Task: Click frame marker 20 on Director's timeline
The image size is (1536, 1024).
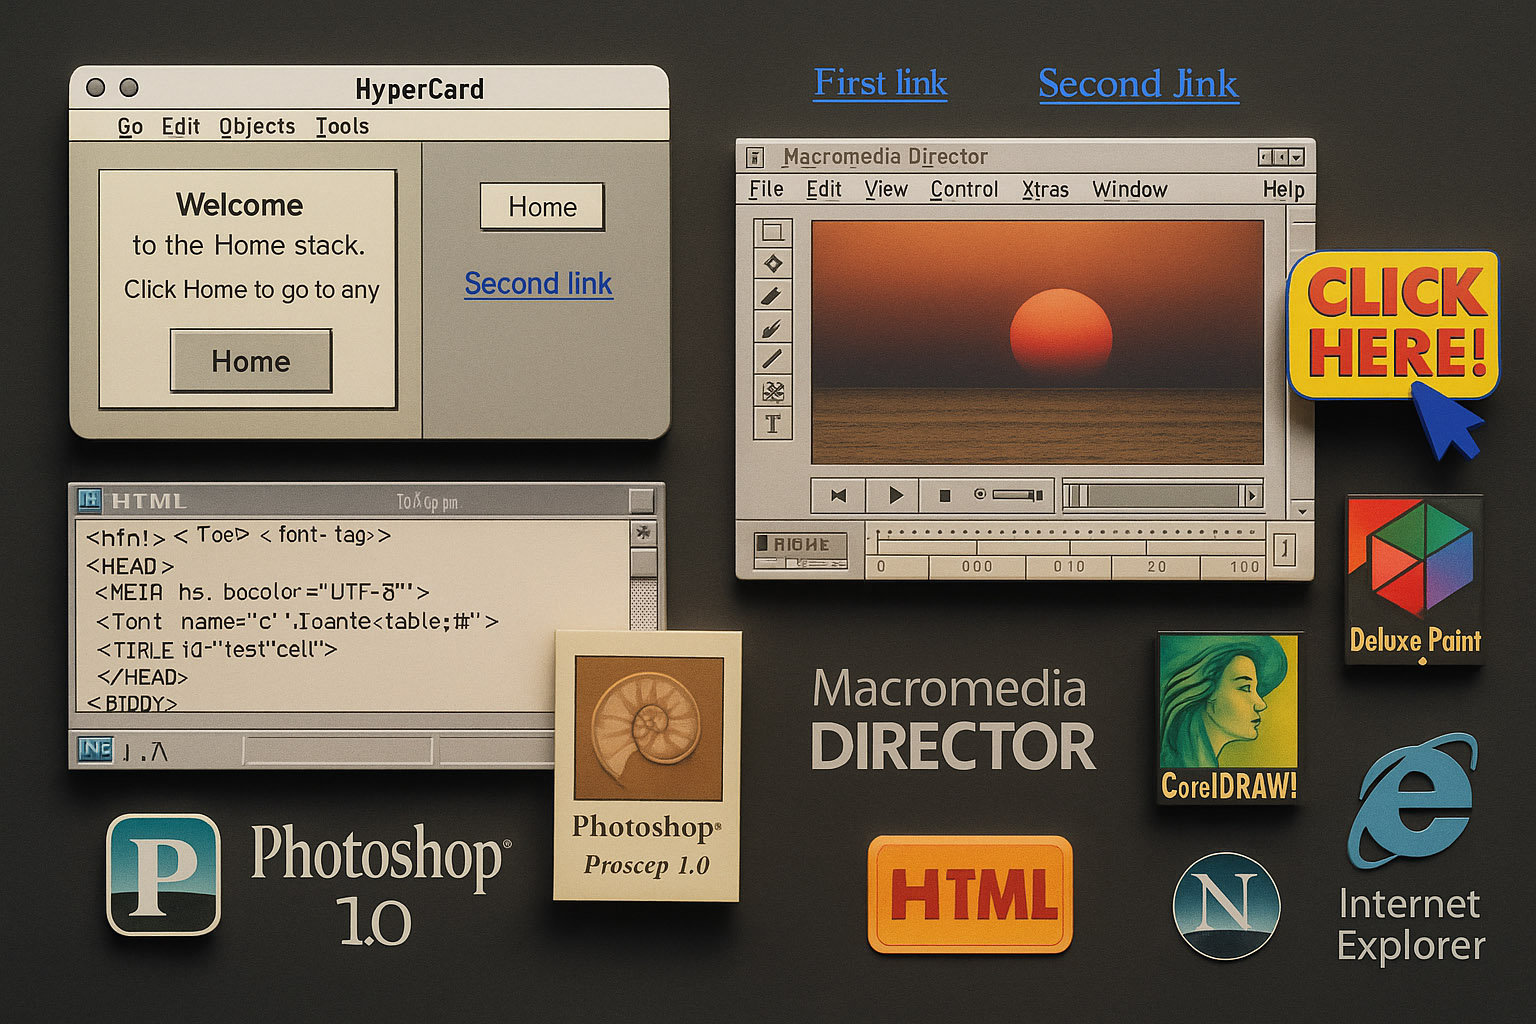Action: (1156, 566)
